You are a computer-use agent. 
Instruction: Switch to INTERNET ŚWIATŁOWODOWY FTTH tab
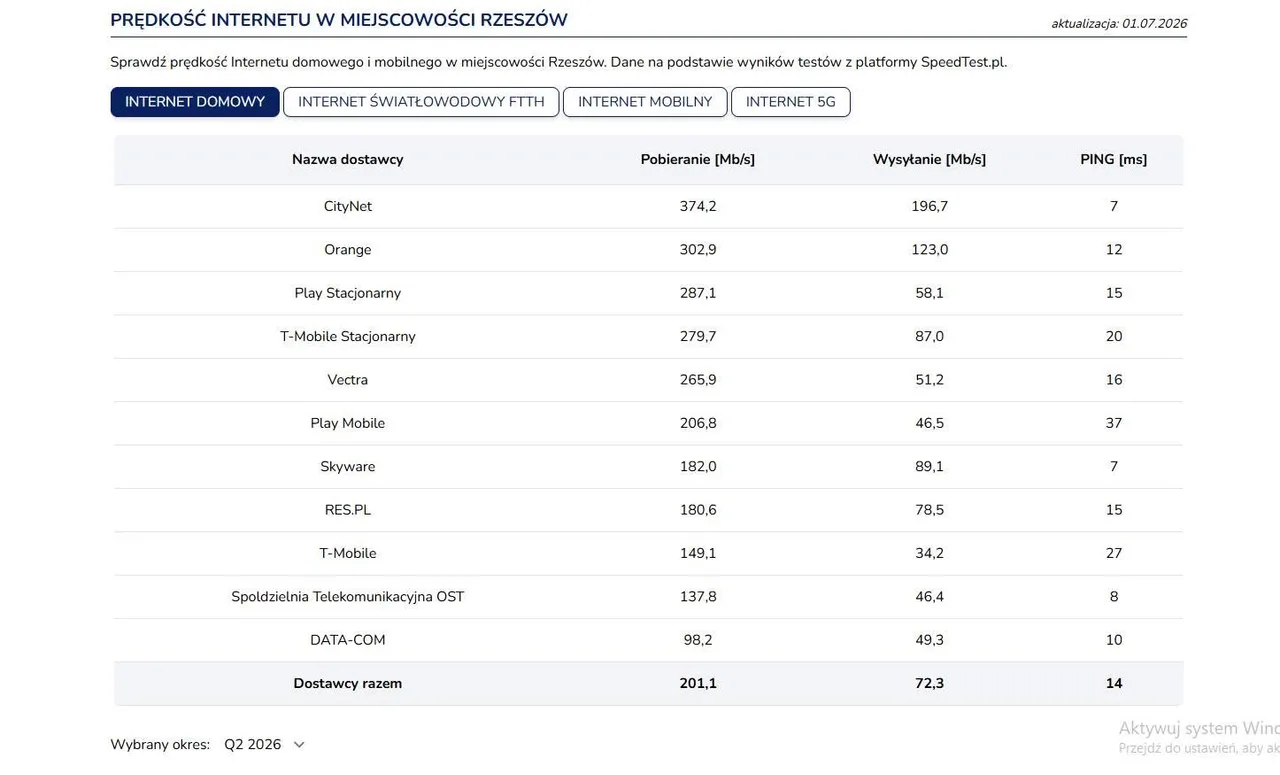pyautogui.click(x=421, y=102)
